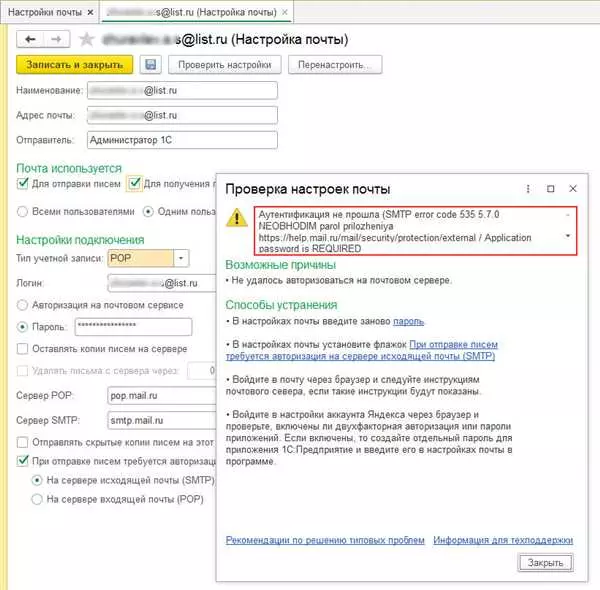Click the password input field

click(x=133, y=327)
